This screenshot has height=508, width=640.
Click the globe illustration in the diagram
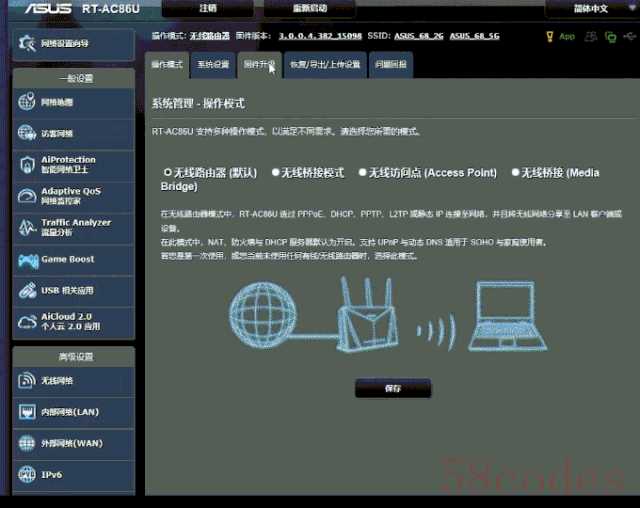(x=262, y=313)
